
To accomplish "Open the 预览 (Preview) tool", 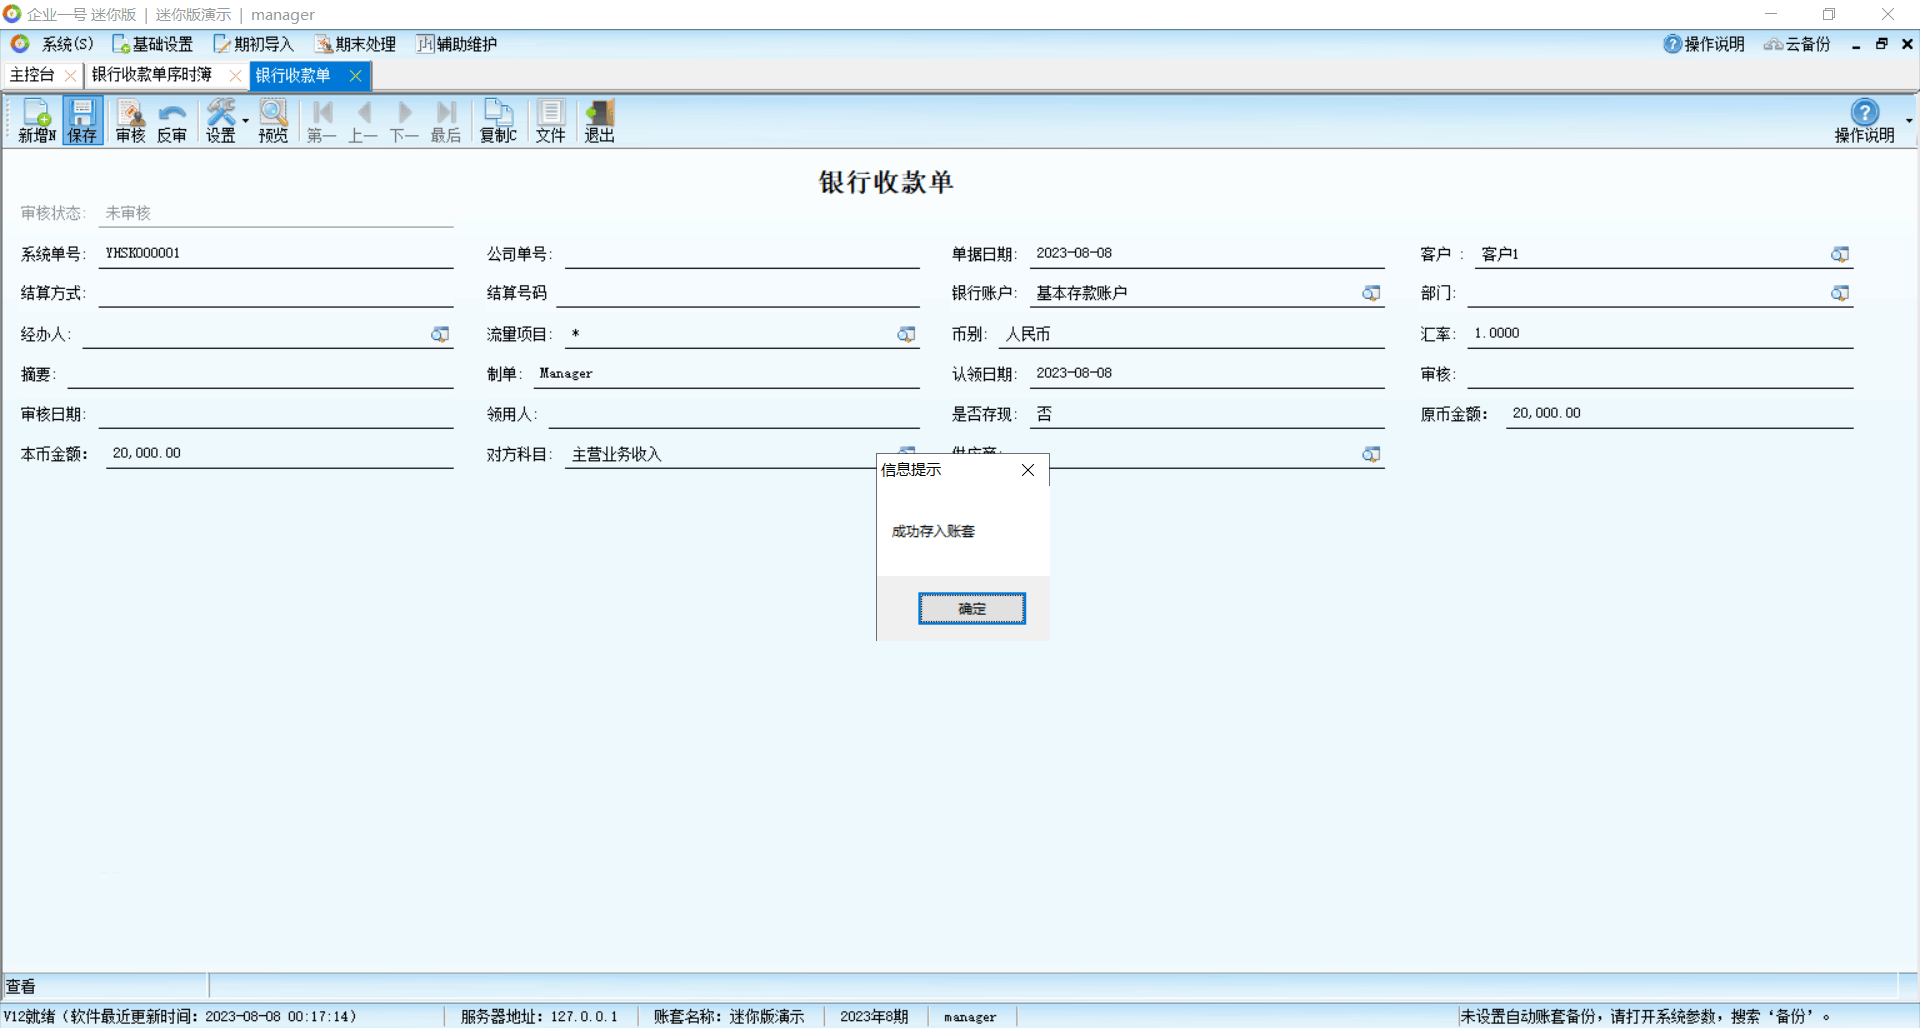I will 273,121.
